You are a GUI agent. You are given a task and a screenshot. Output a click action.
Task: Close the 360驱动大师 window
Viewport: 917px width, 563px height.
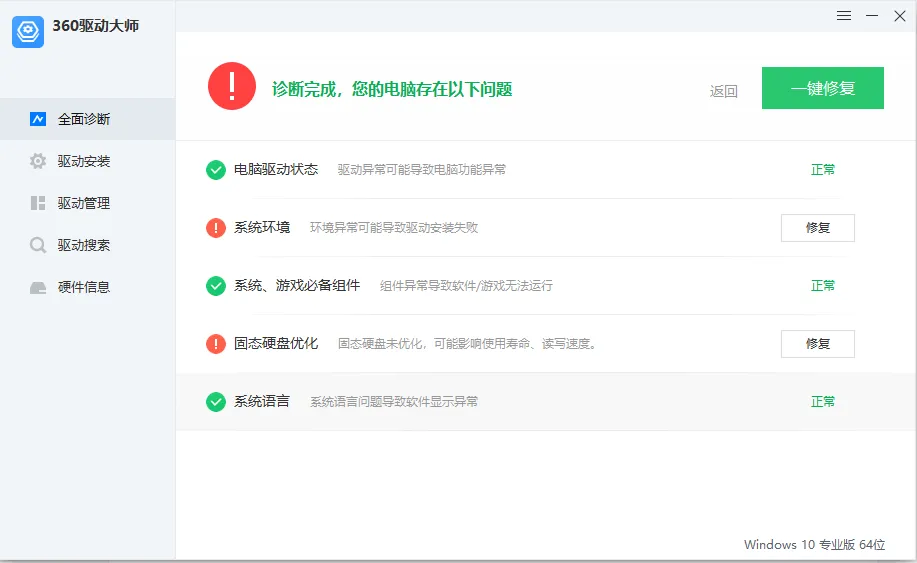pos(899,16)
